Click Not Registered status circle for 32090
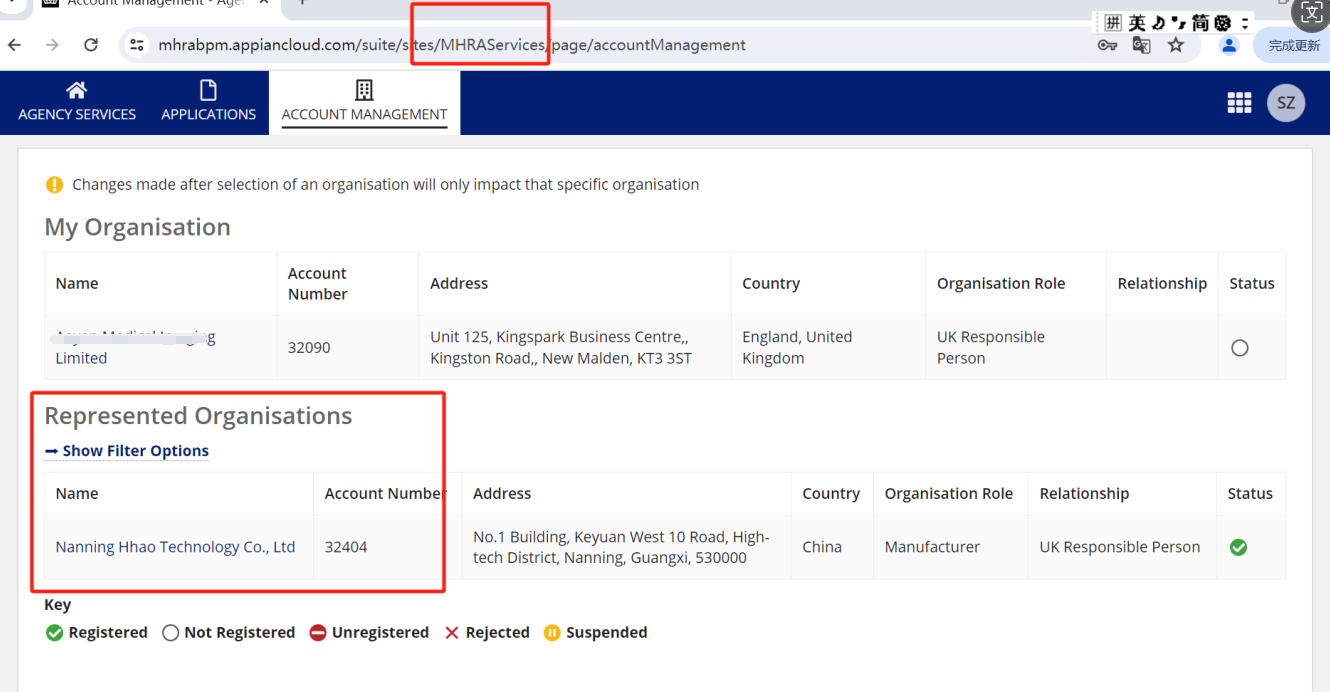Screen dimensions: 1330x692 1240,348
